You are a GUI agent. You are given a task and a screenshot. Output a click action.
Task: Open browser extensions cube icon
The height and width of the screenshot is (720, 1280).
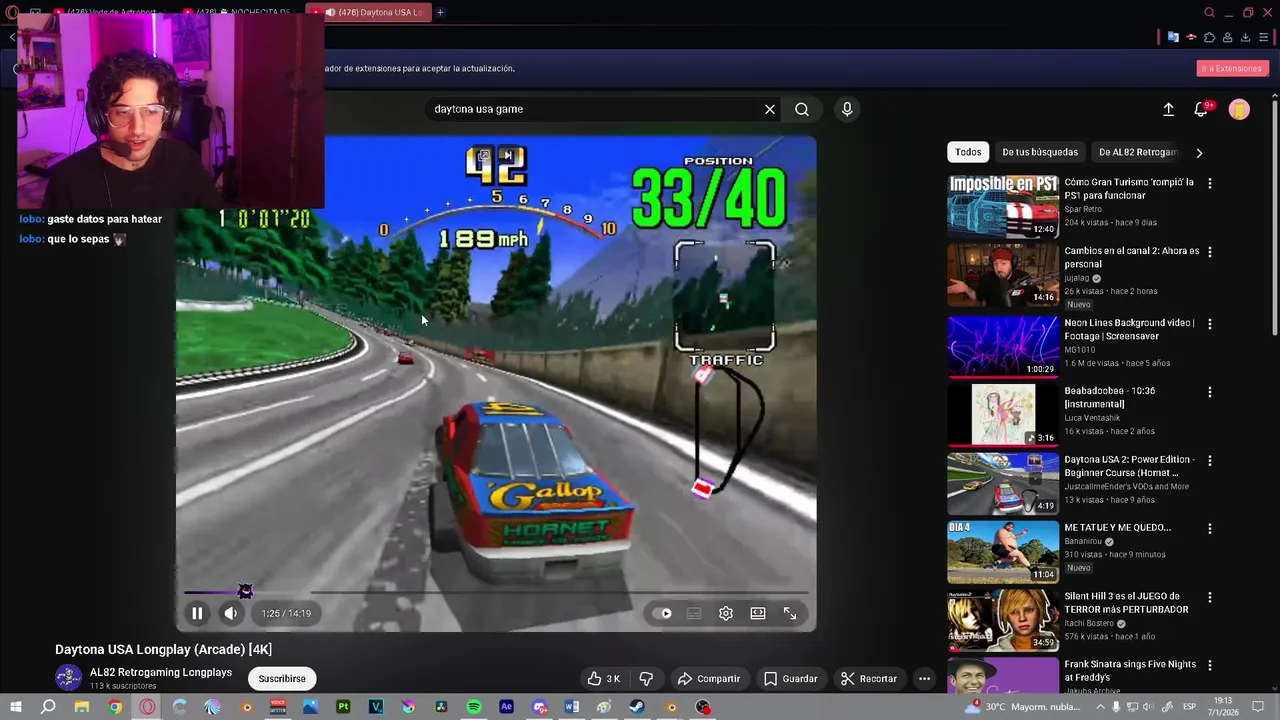click(x=1209, y=37)
